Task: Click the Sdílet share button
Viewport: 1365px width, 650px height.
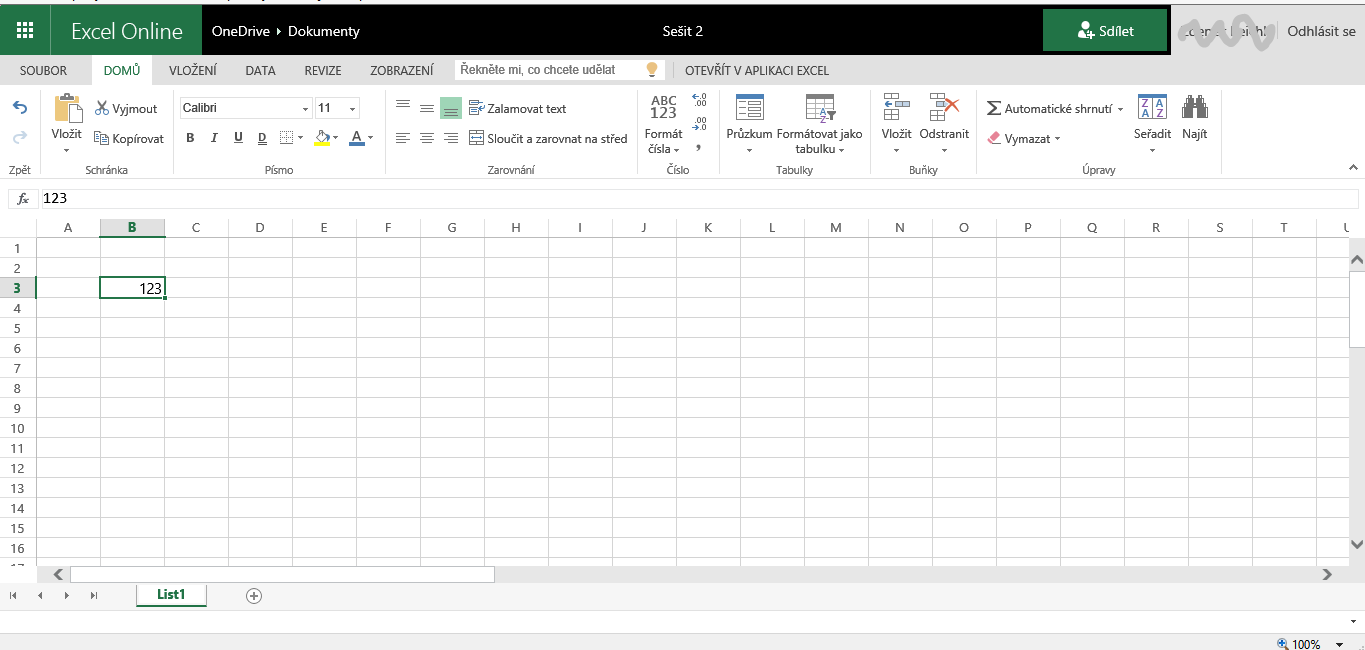Action: click(x=1105, y=31)
